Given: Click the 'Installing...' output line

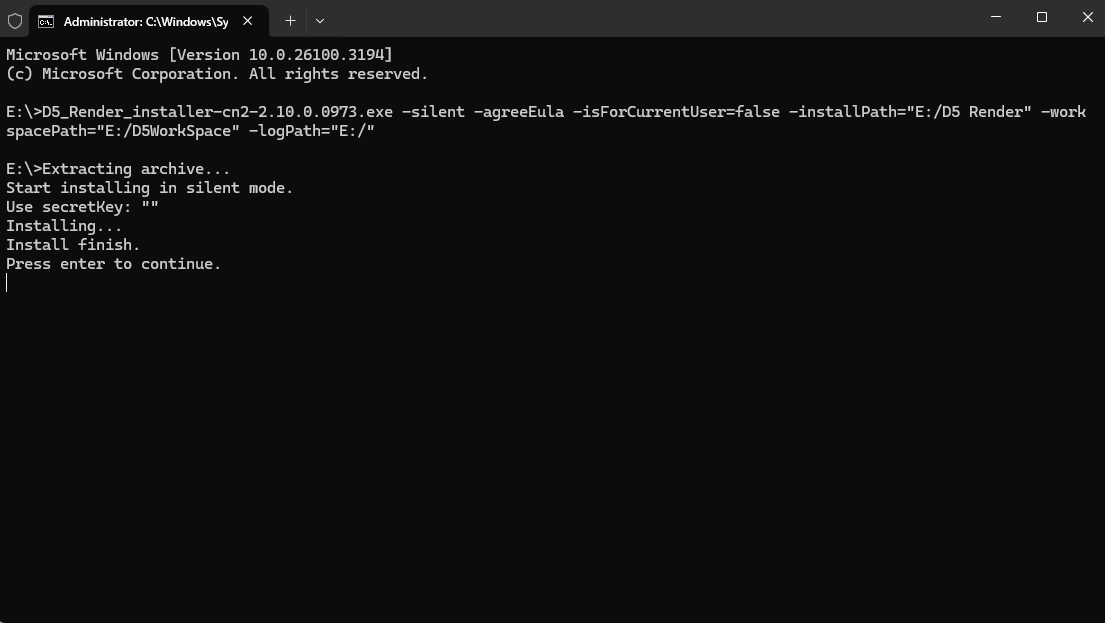Looking at the screenshot, I should tap(64, 226).
